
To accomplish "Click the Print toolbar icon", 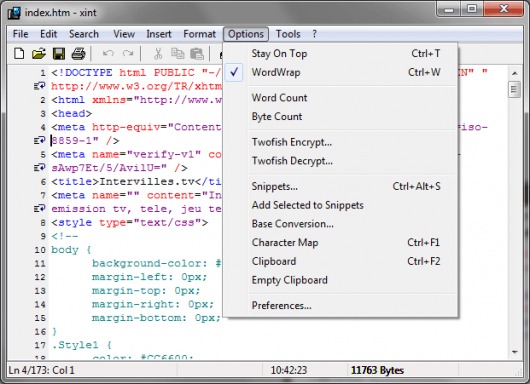I will (x=78, y=54).
